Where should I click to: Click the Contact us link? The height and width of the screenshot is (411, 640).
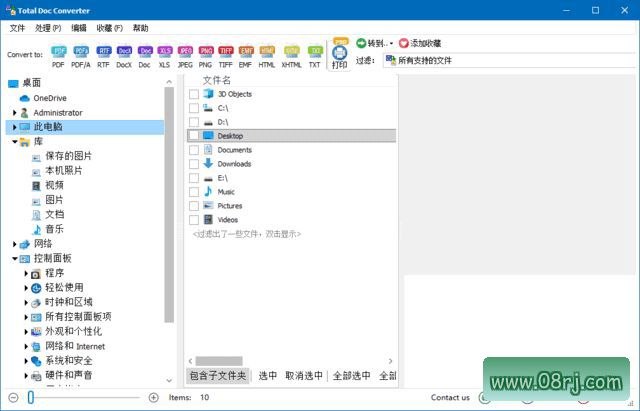click(x=450, y=397)
